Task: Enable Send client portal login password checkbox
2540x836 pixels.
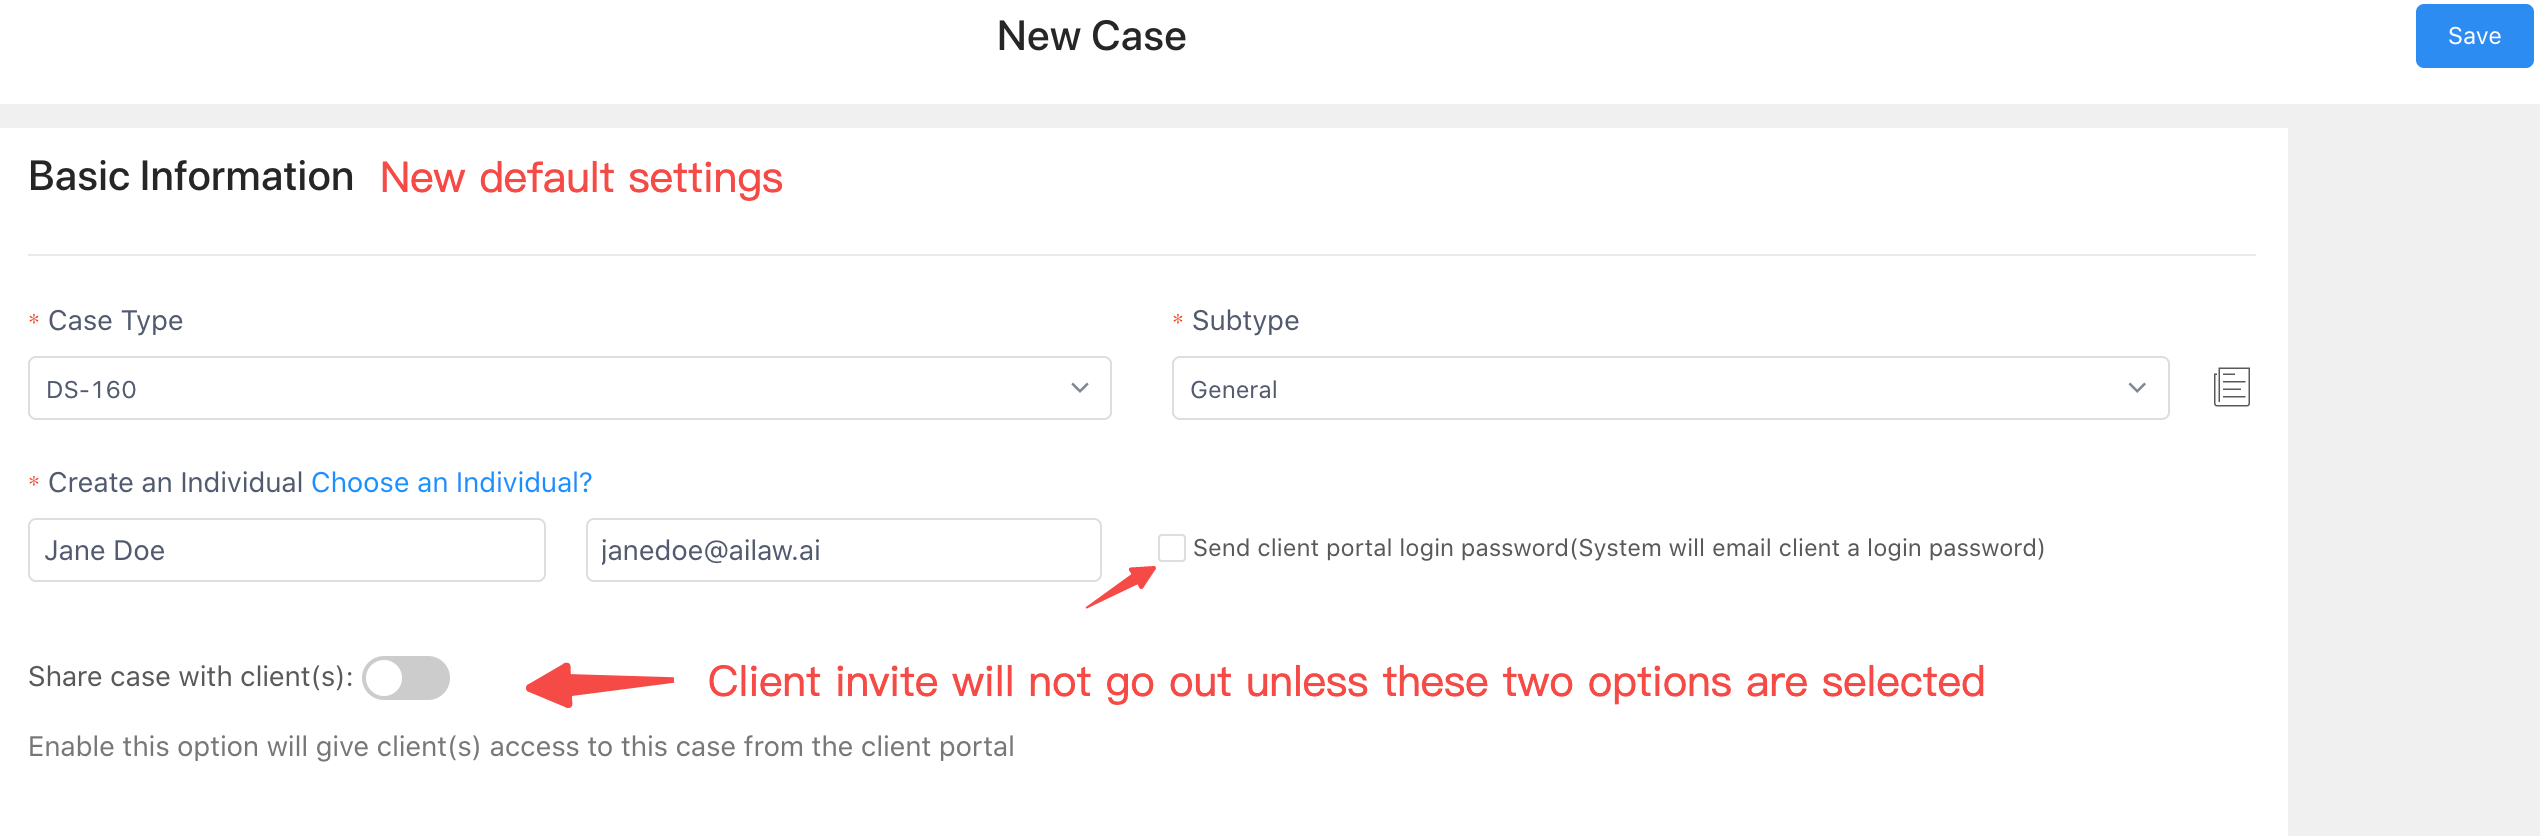Action: coord(1171,548)
